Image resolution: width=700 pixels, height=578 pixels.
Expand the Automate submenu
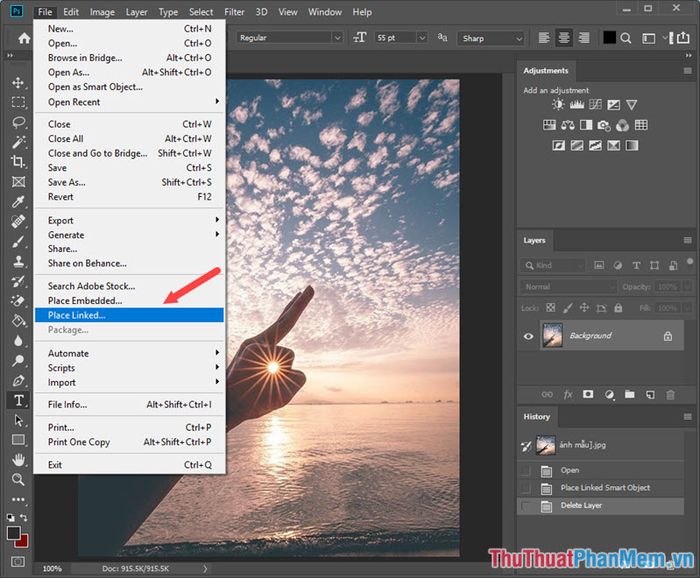129,353
